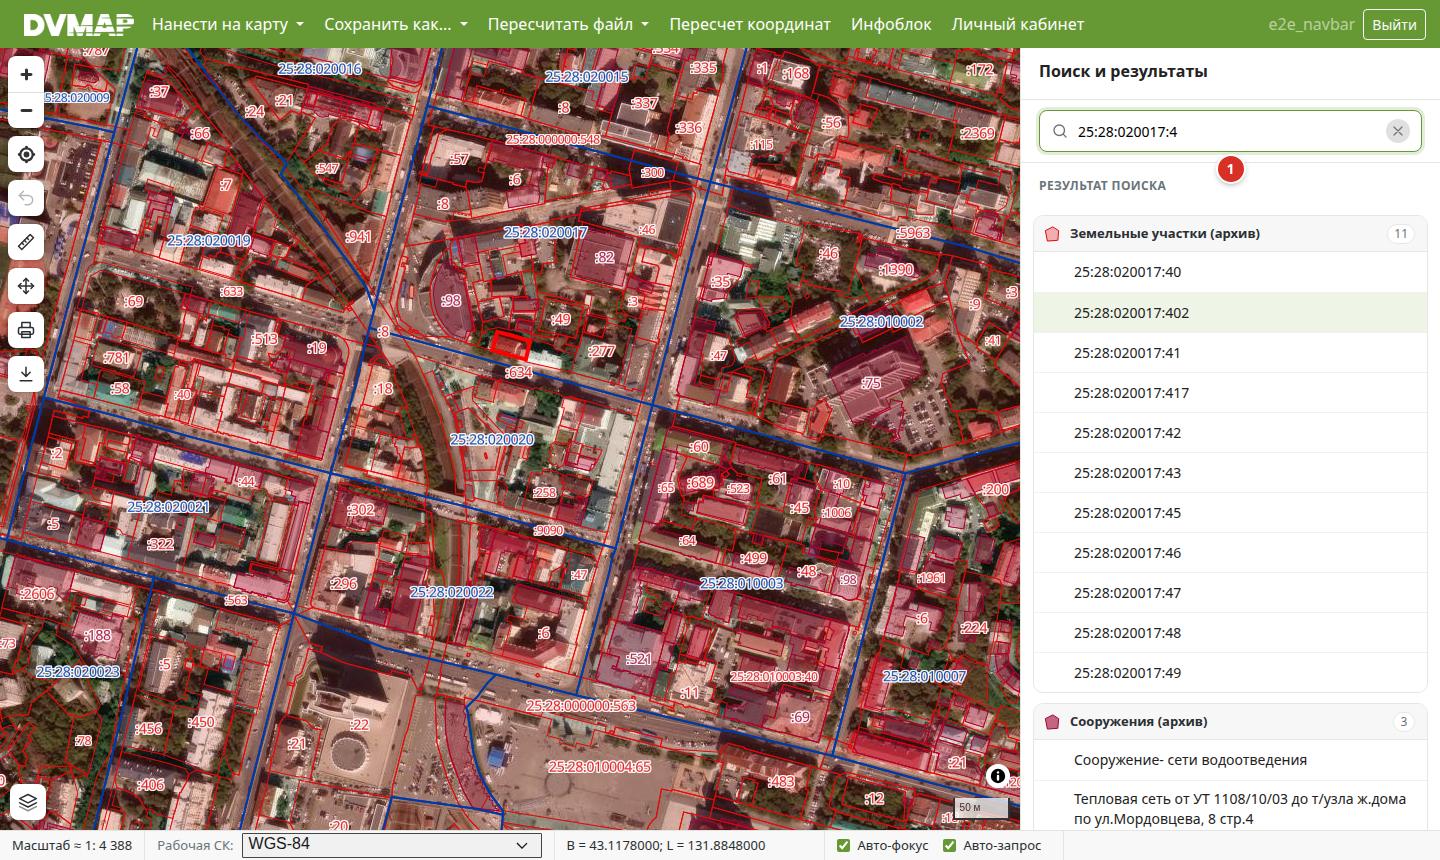Zoom in the map with plus button

pos(26,74)
